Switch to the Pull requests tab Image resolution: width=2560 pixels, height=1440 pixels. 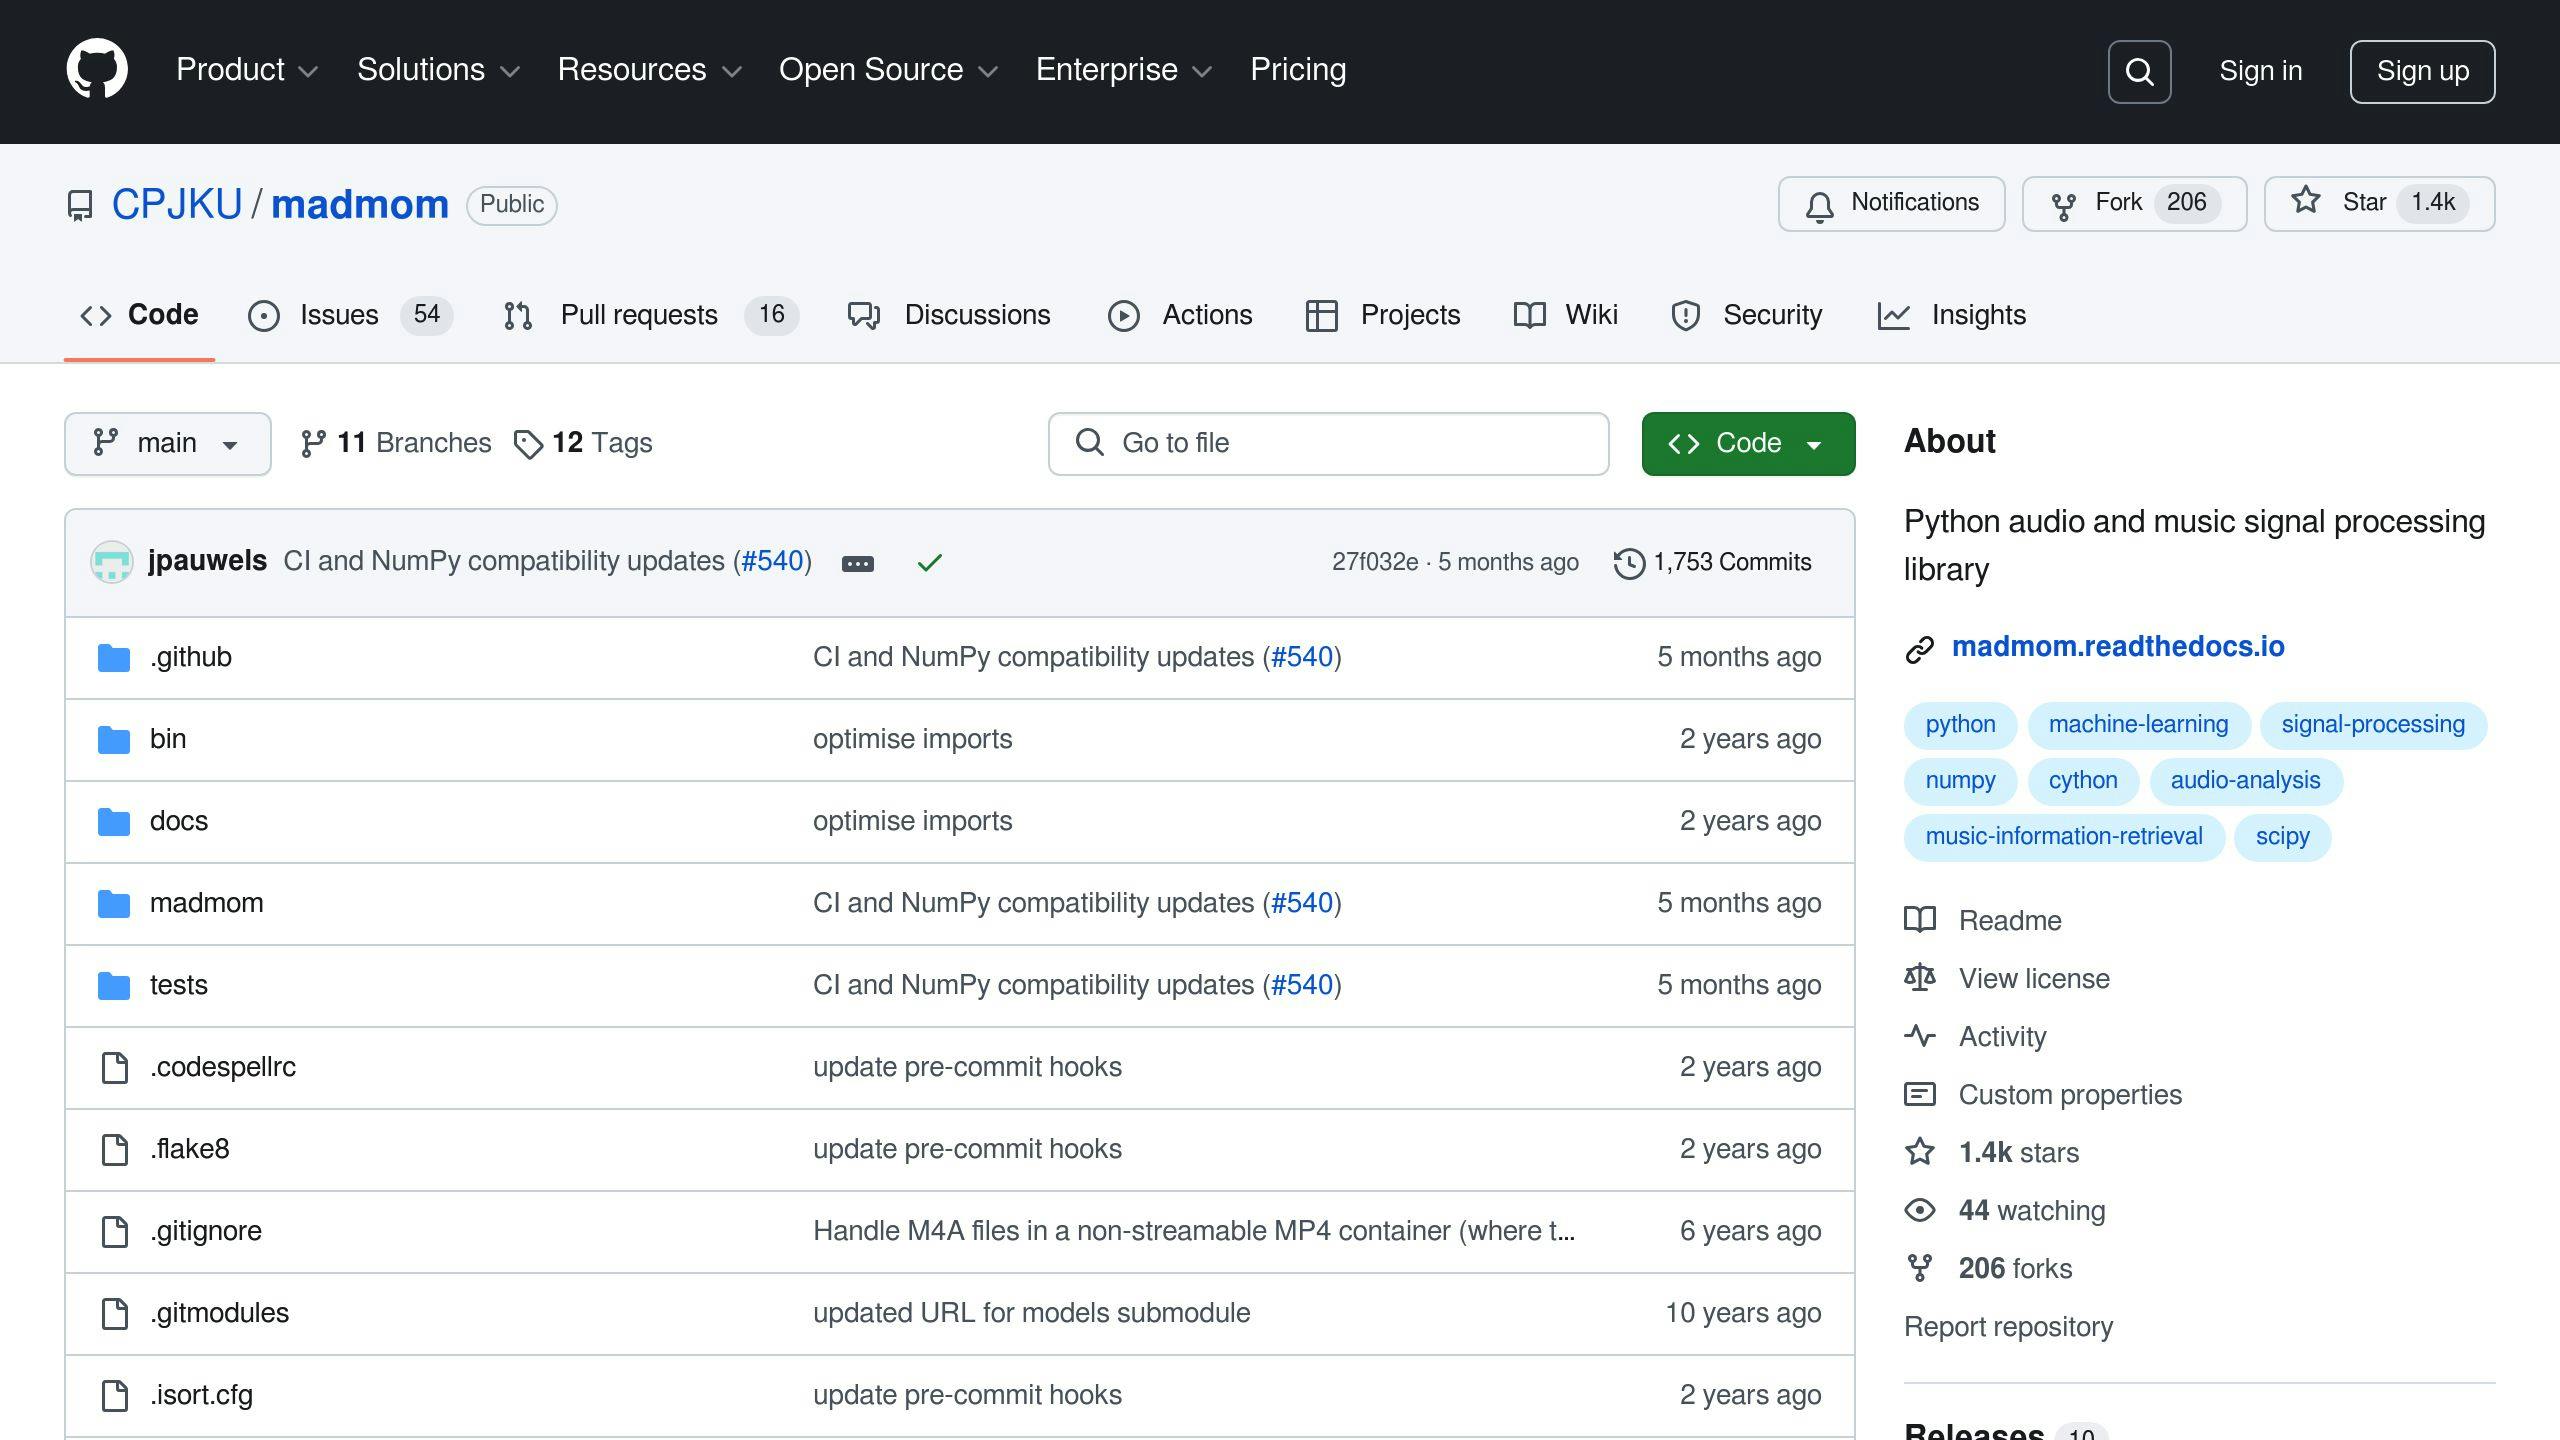click(x=650, y=315)
